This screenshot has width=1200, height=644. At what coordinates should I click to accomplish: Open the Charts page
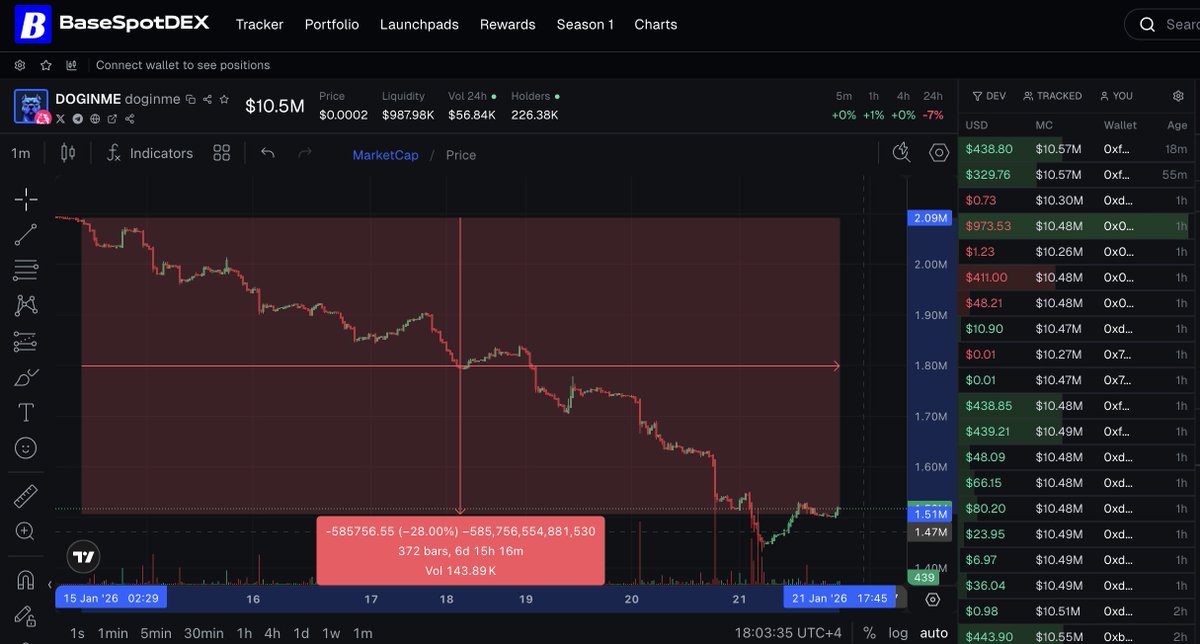[656, 24]
